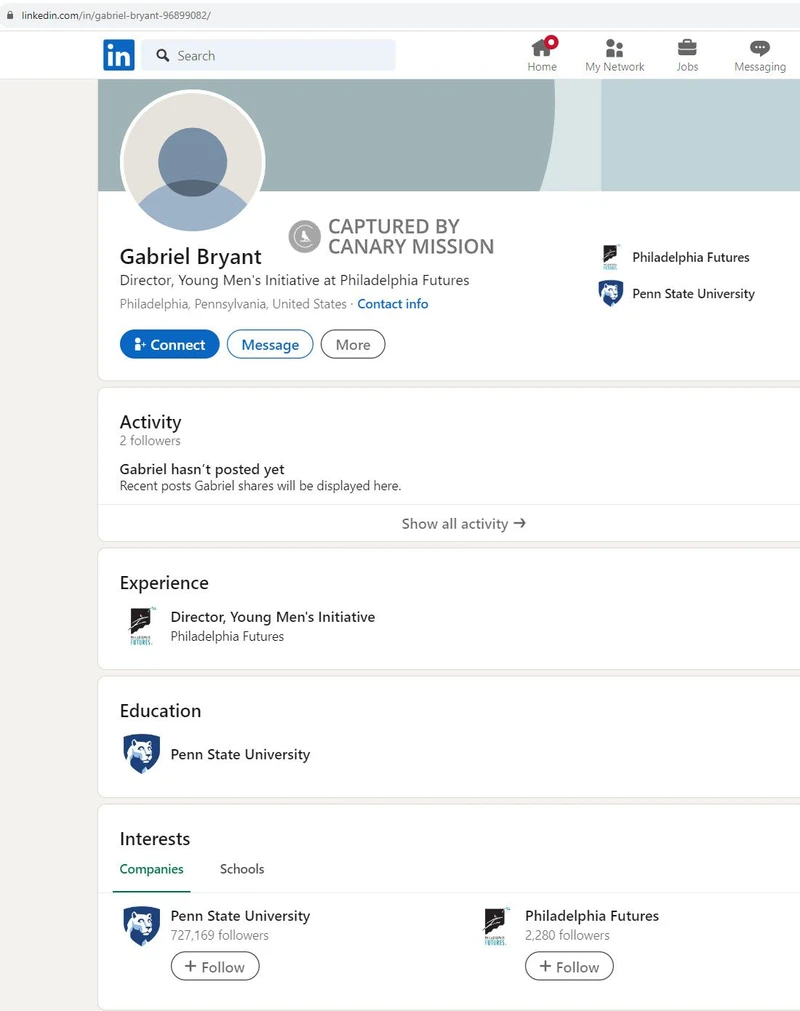This screenshot has width=800, height=1011.
Task: Open Penn State University under Education
Action: 240,754
